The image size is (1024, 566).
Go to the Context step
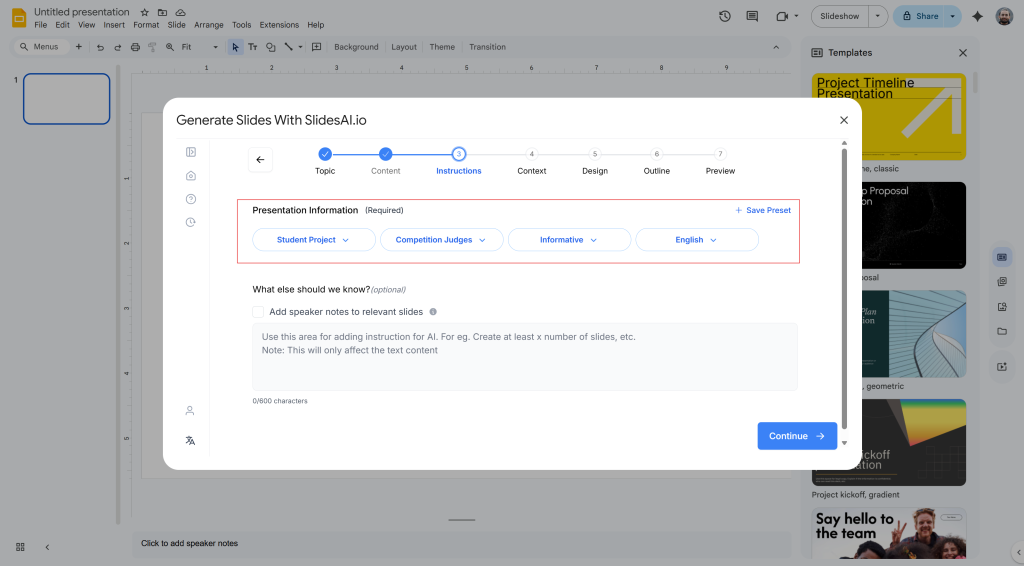coord(532,161)
